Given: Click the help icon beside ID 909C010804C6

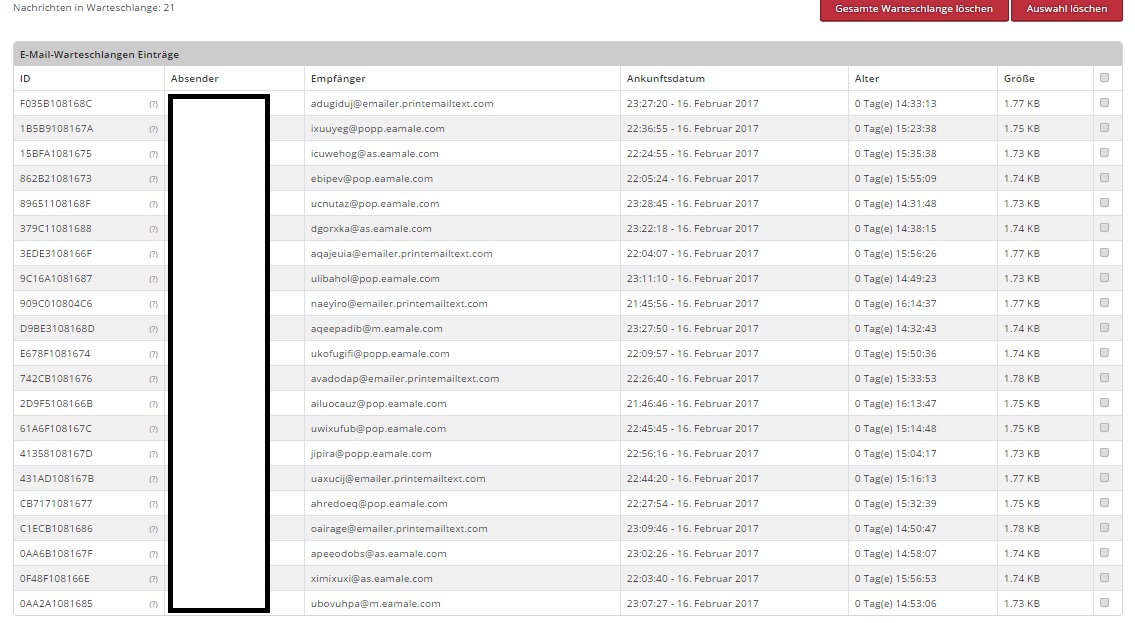Looking at the screenshot, I should 153,304.
